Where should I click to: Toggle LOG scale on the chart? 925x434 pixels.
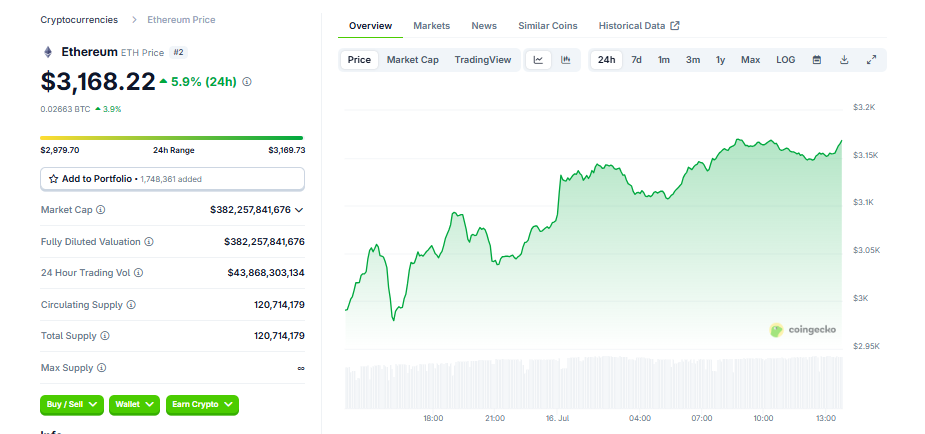tap(786, 60)
